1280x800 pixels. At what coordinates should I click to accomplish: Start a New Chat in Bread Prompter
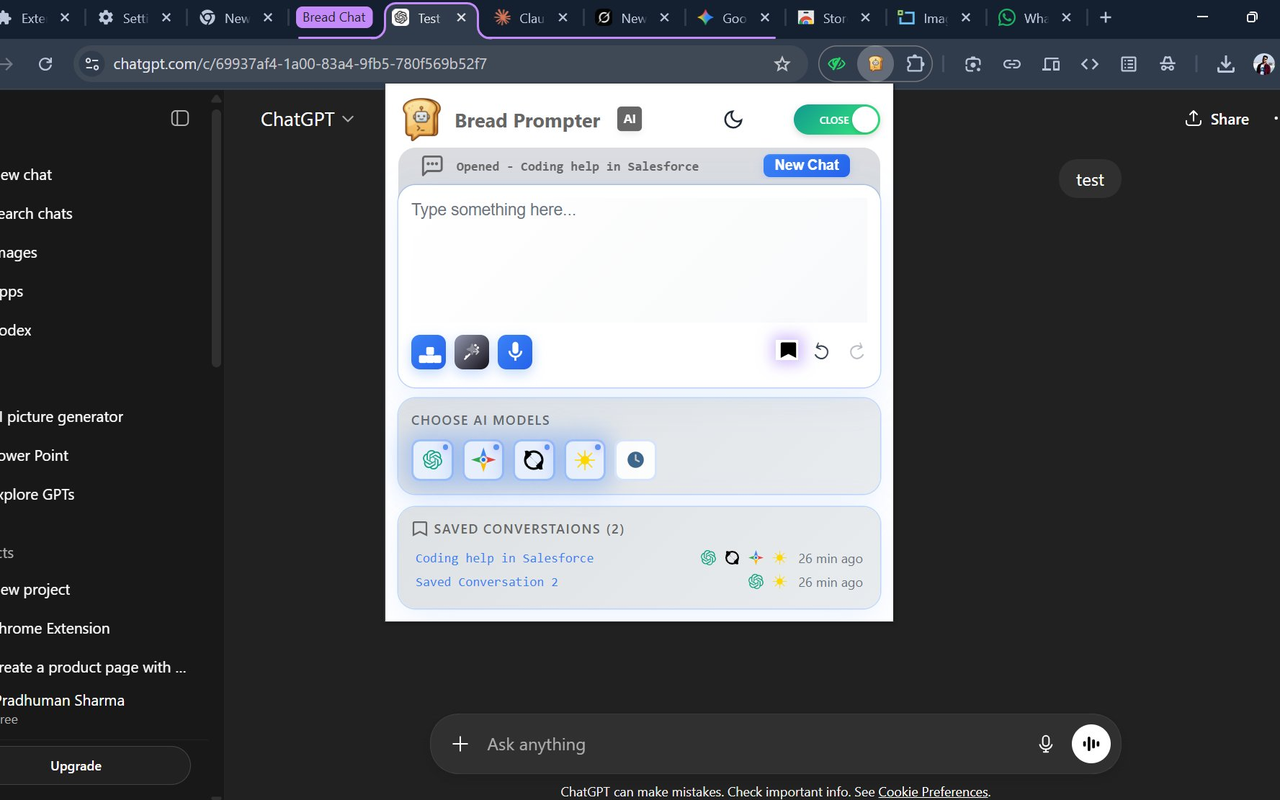coord(806,165)
